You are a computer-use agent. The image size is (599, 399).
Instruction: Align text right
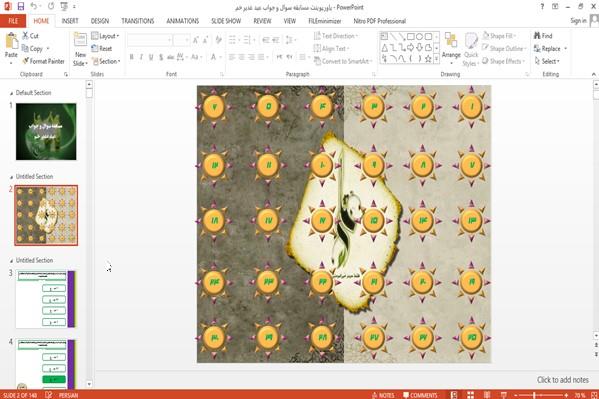251,57
